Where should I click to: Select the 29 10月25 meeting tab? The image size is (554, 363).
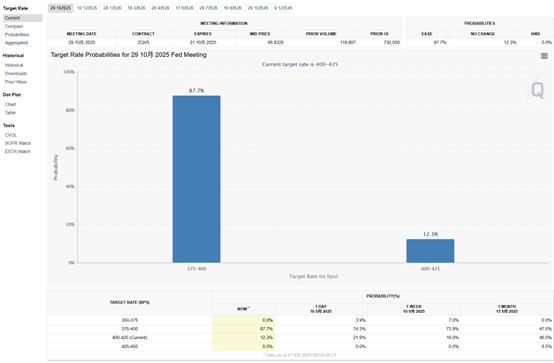60,8
